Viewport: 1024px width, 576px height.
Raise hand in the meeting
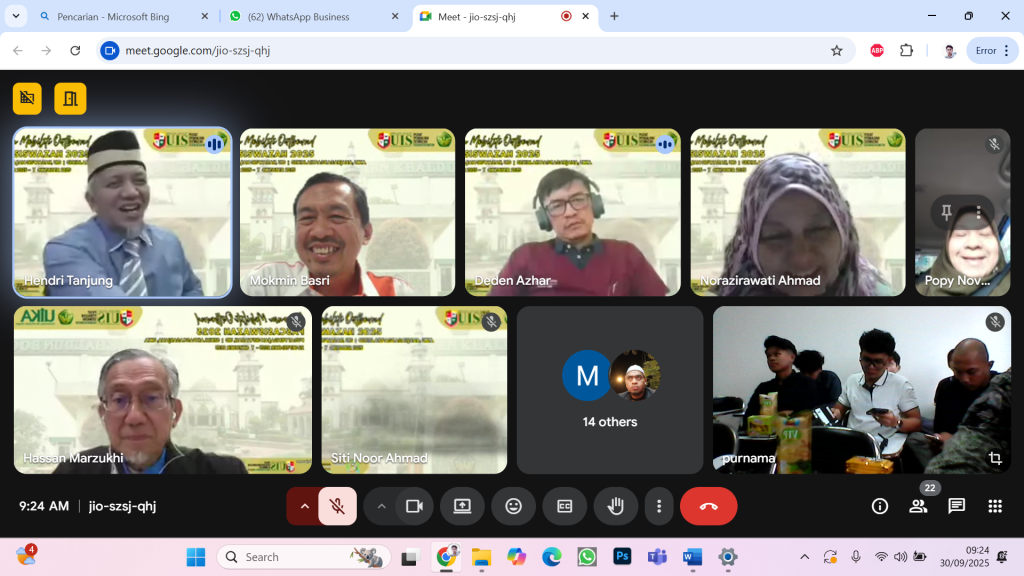click(x=616, y=506)
